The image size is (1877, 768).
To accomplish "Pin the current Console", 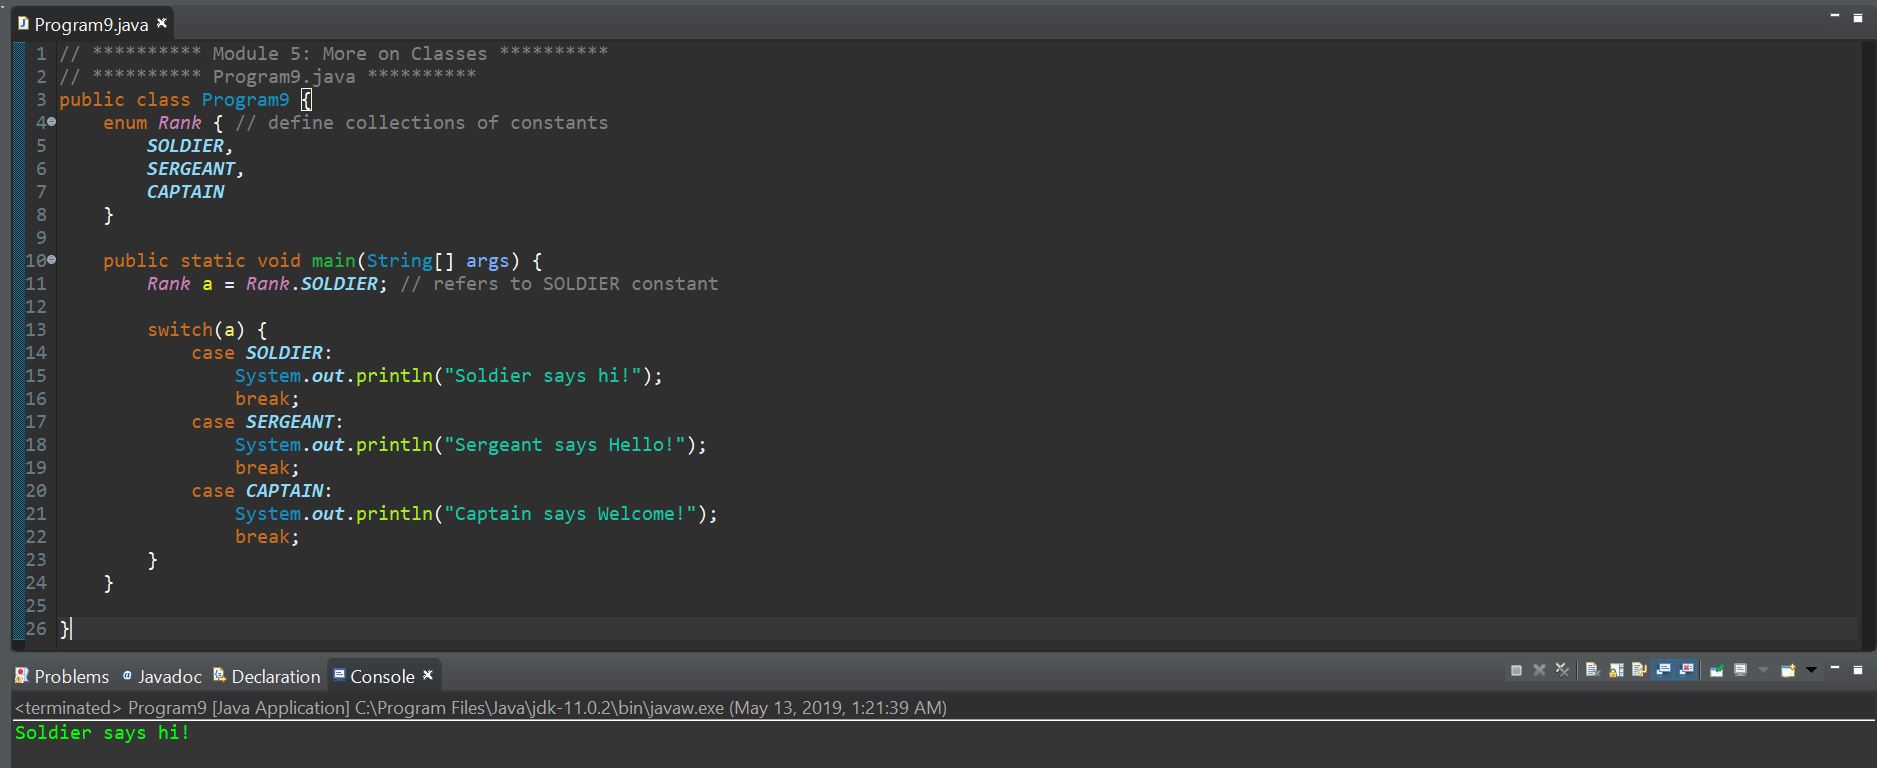I will click(1716, 670).
